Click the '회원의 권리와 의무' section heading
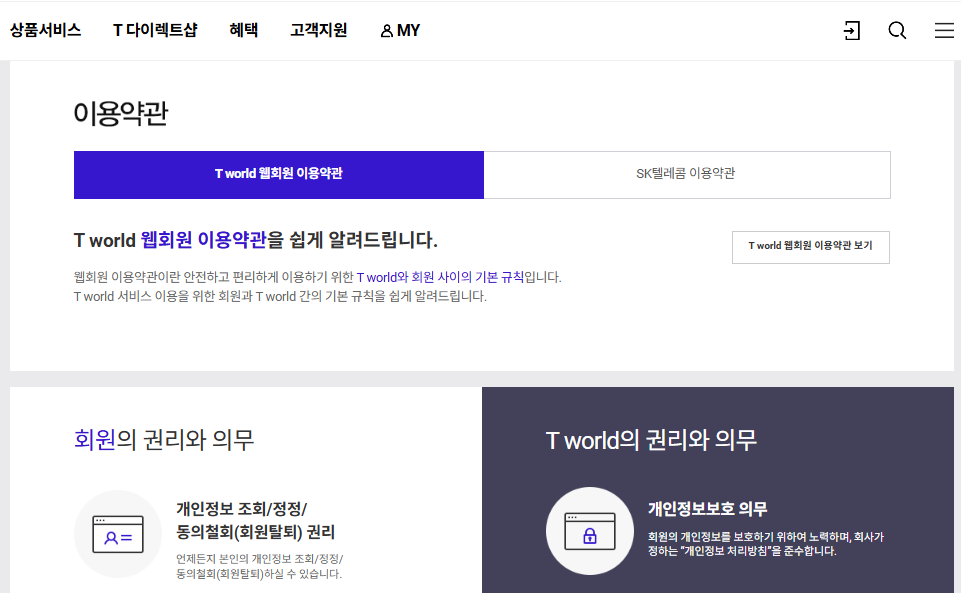Image resolution: width=961 pixels, height=593 pixels. [x=164, y=440]
